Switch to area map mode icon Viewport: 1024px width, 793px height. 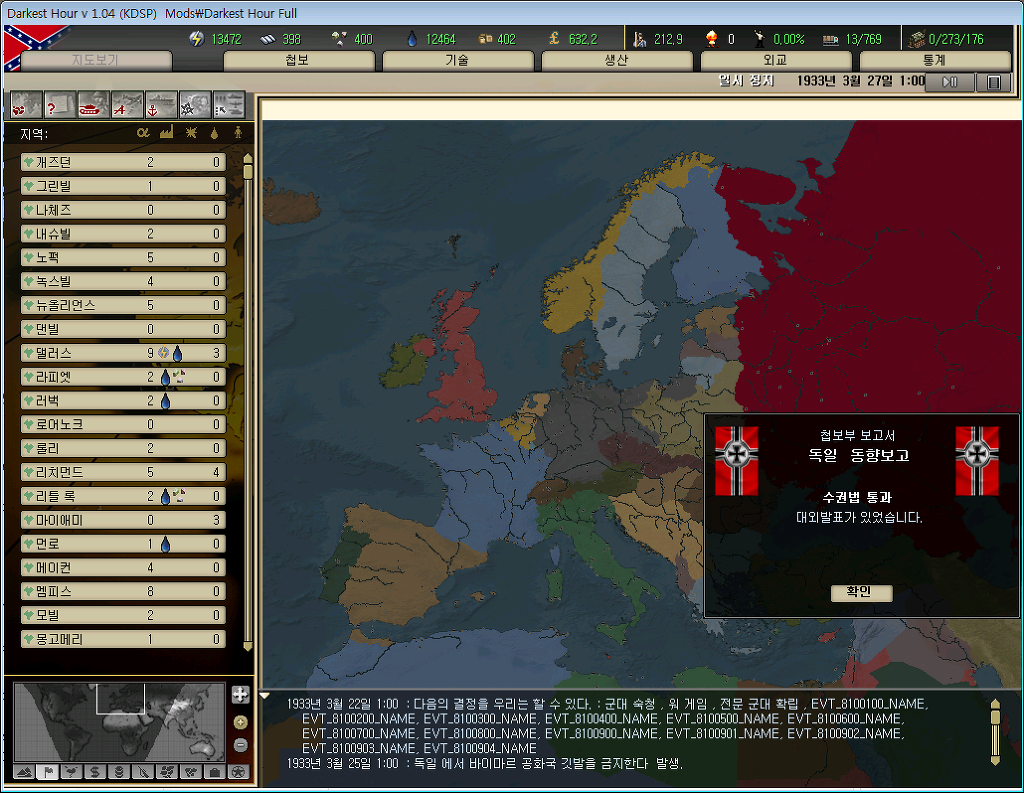tap(191, 772)
